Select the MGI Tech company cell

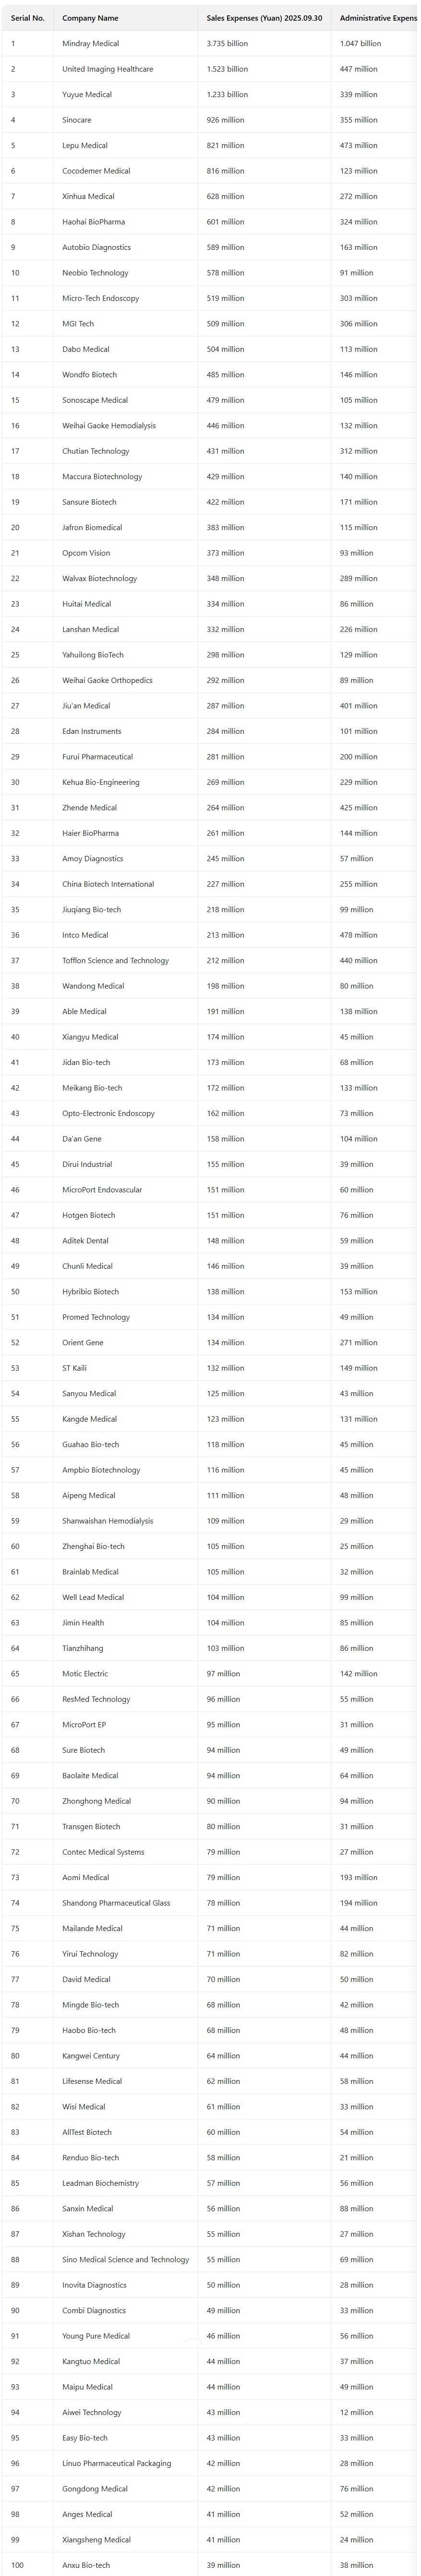126,324
